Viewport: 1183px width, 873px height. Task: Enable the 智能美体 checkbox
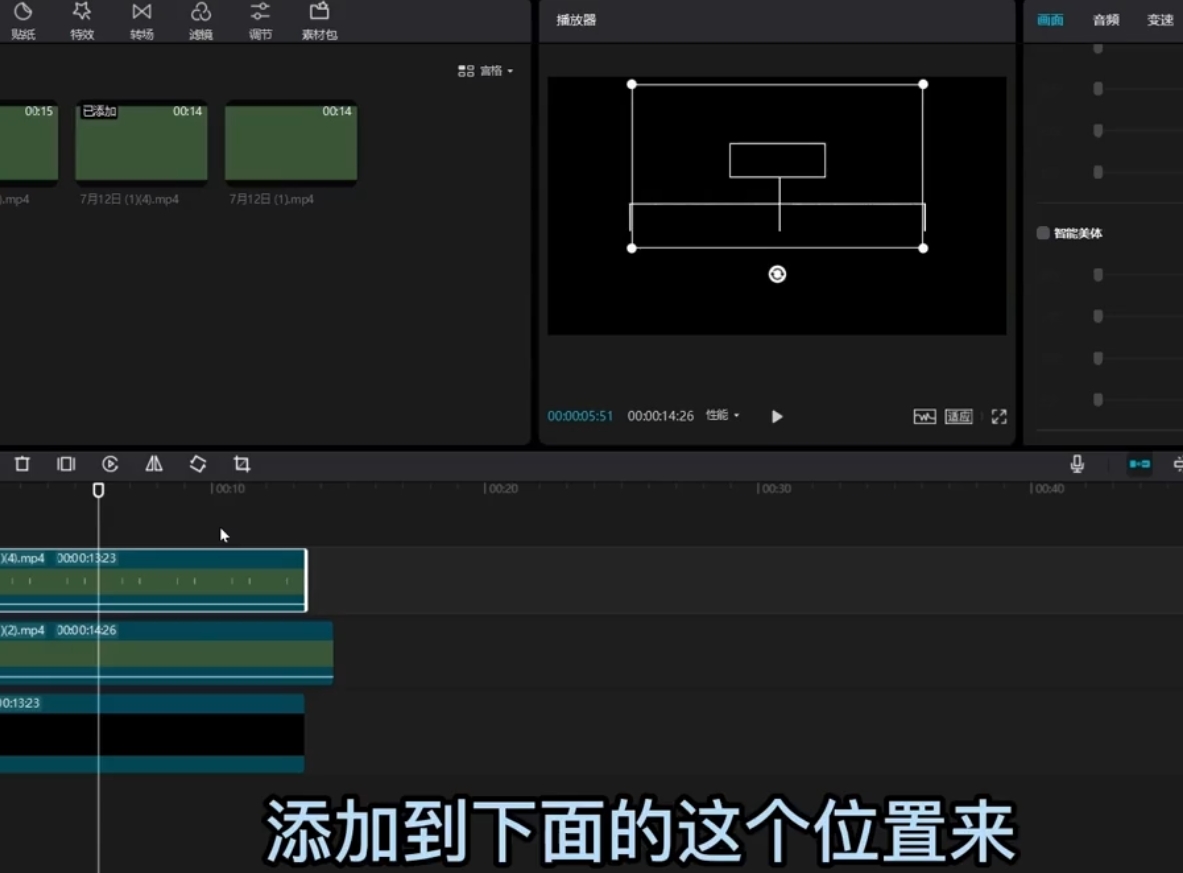coord(1043,233)
